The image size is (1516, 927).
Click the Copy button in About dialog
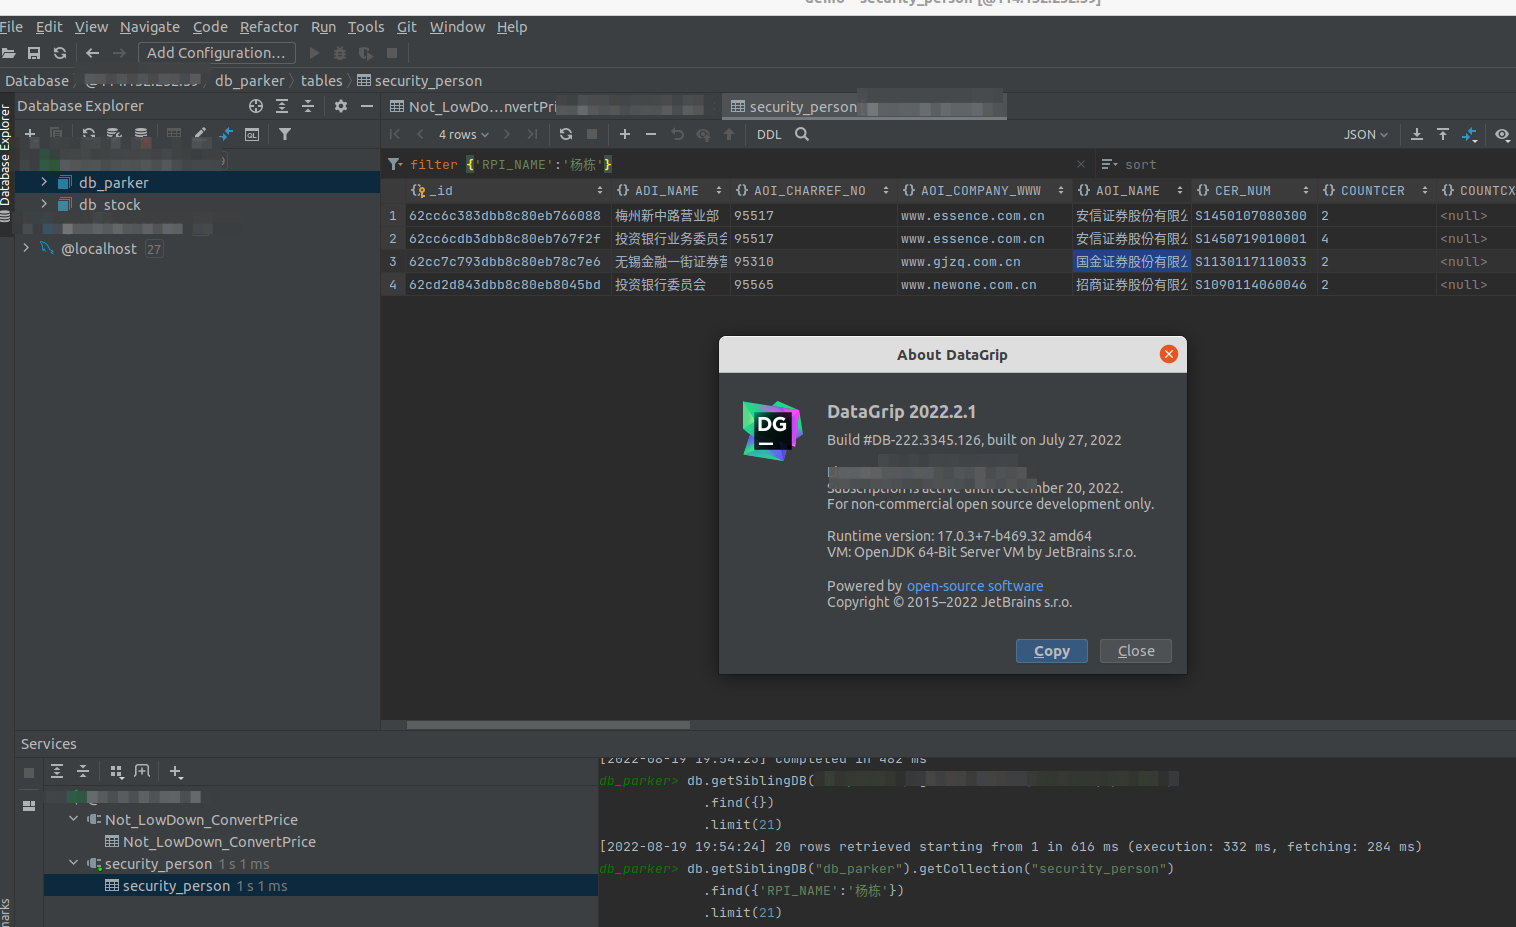click(x=1051, y=651)
